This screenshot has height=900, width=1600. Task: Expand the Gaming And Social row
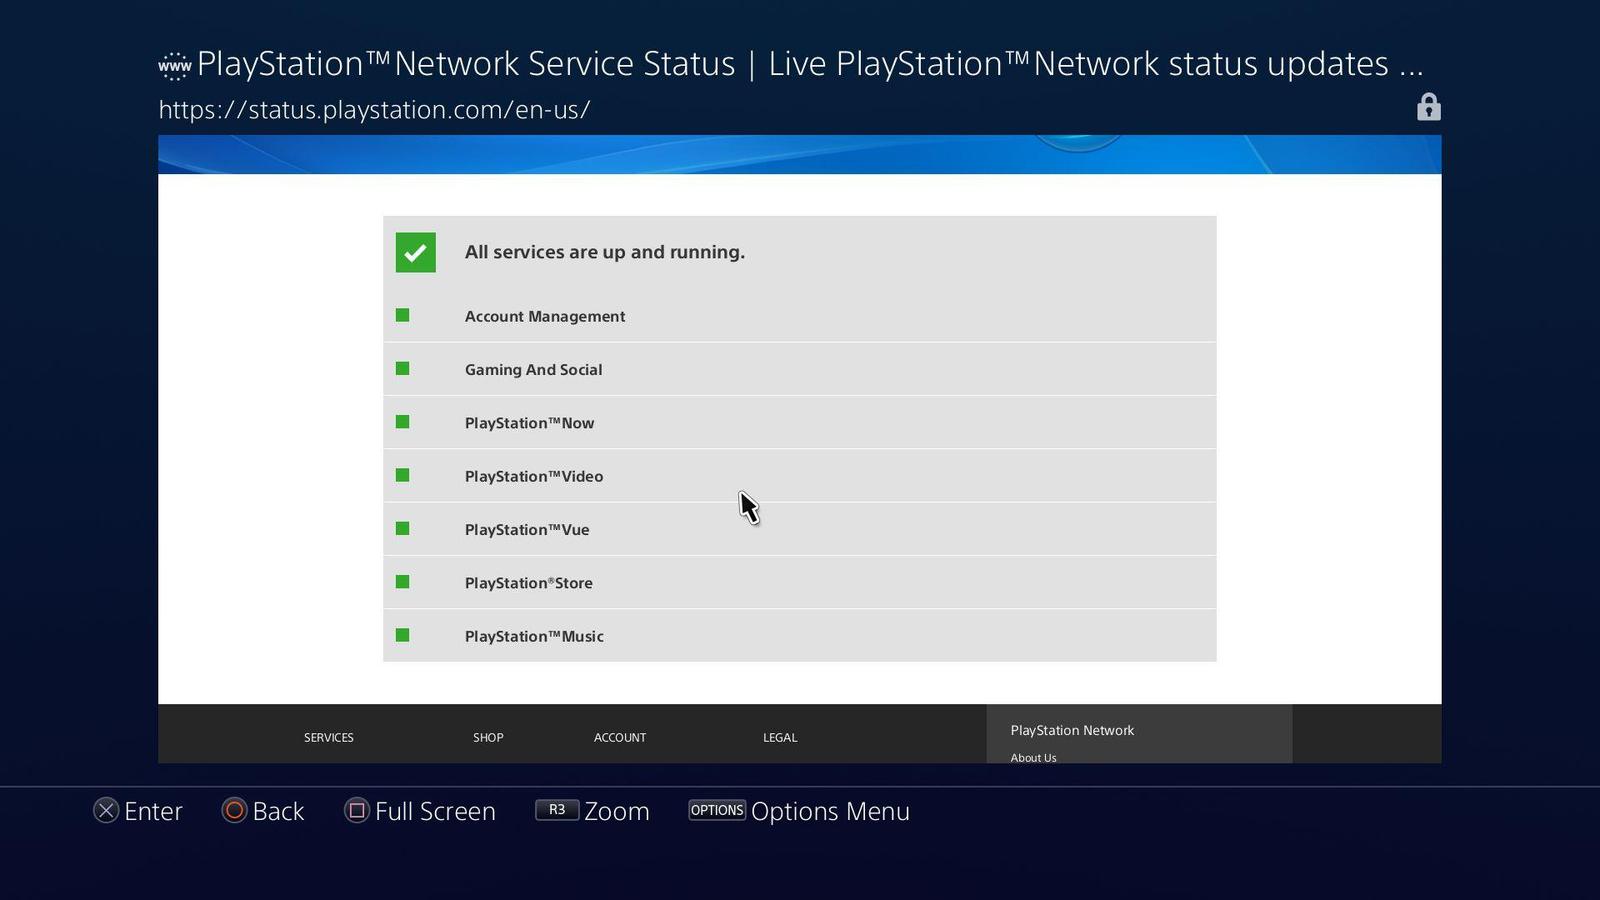(x=533, y=370)
